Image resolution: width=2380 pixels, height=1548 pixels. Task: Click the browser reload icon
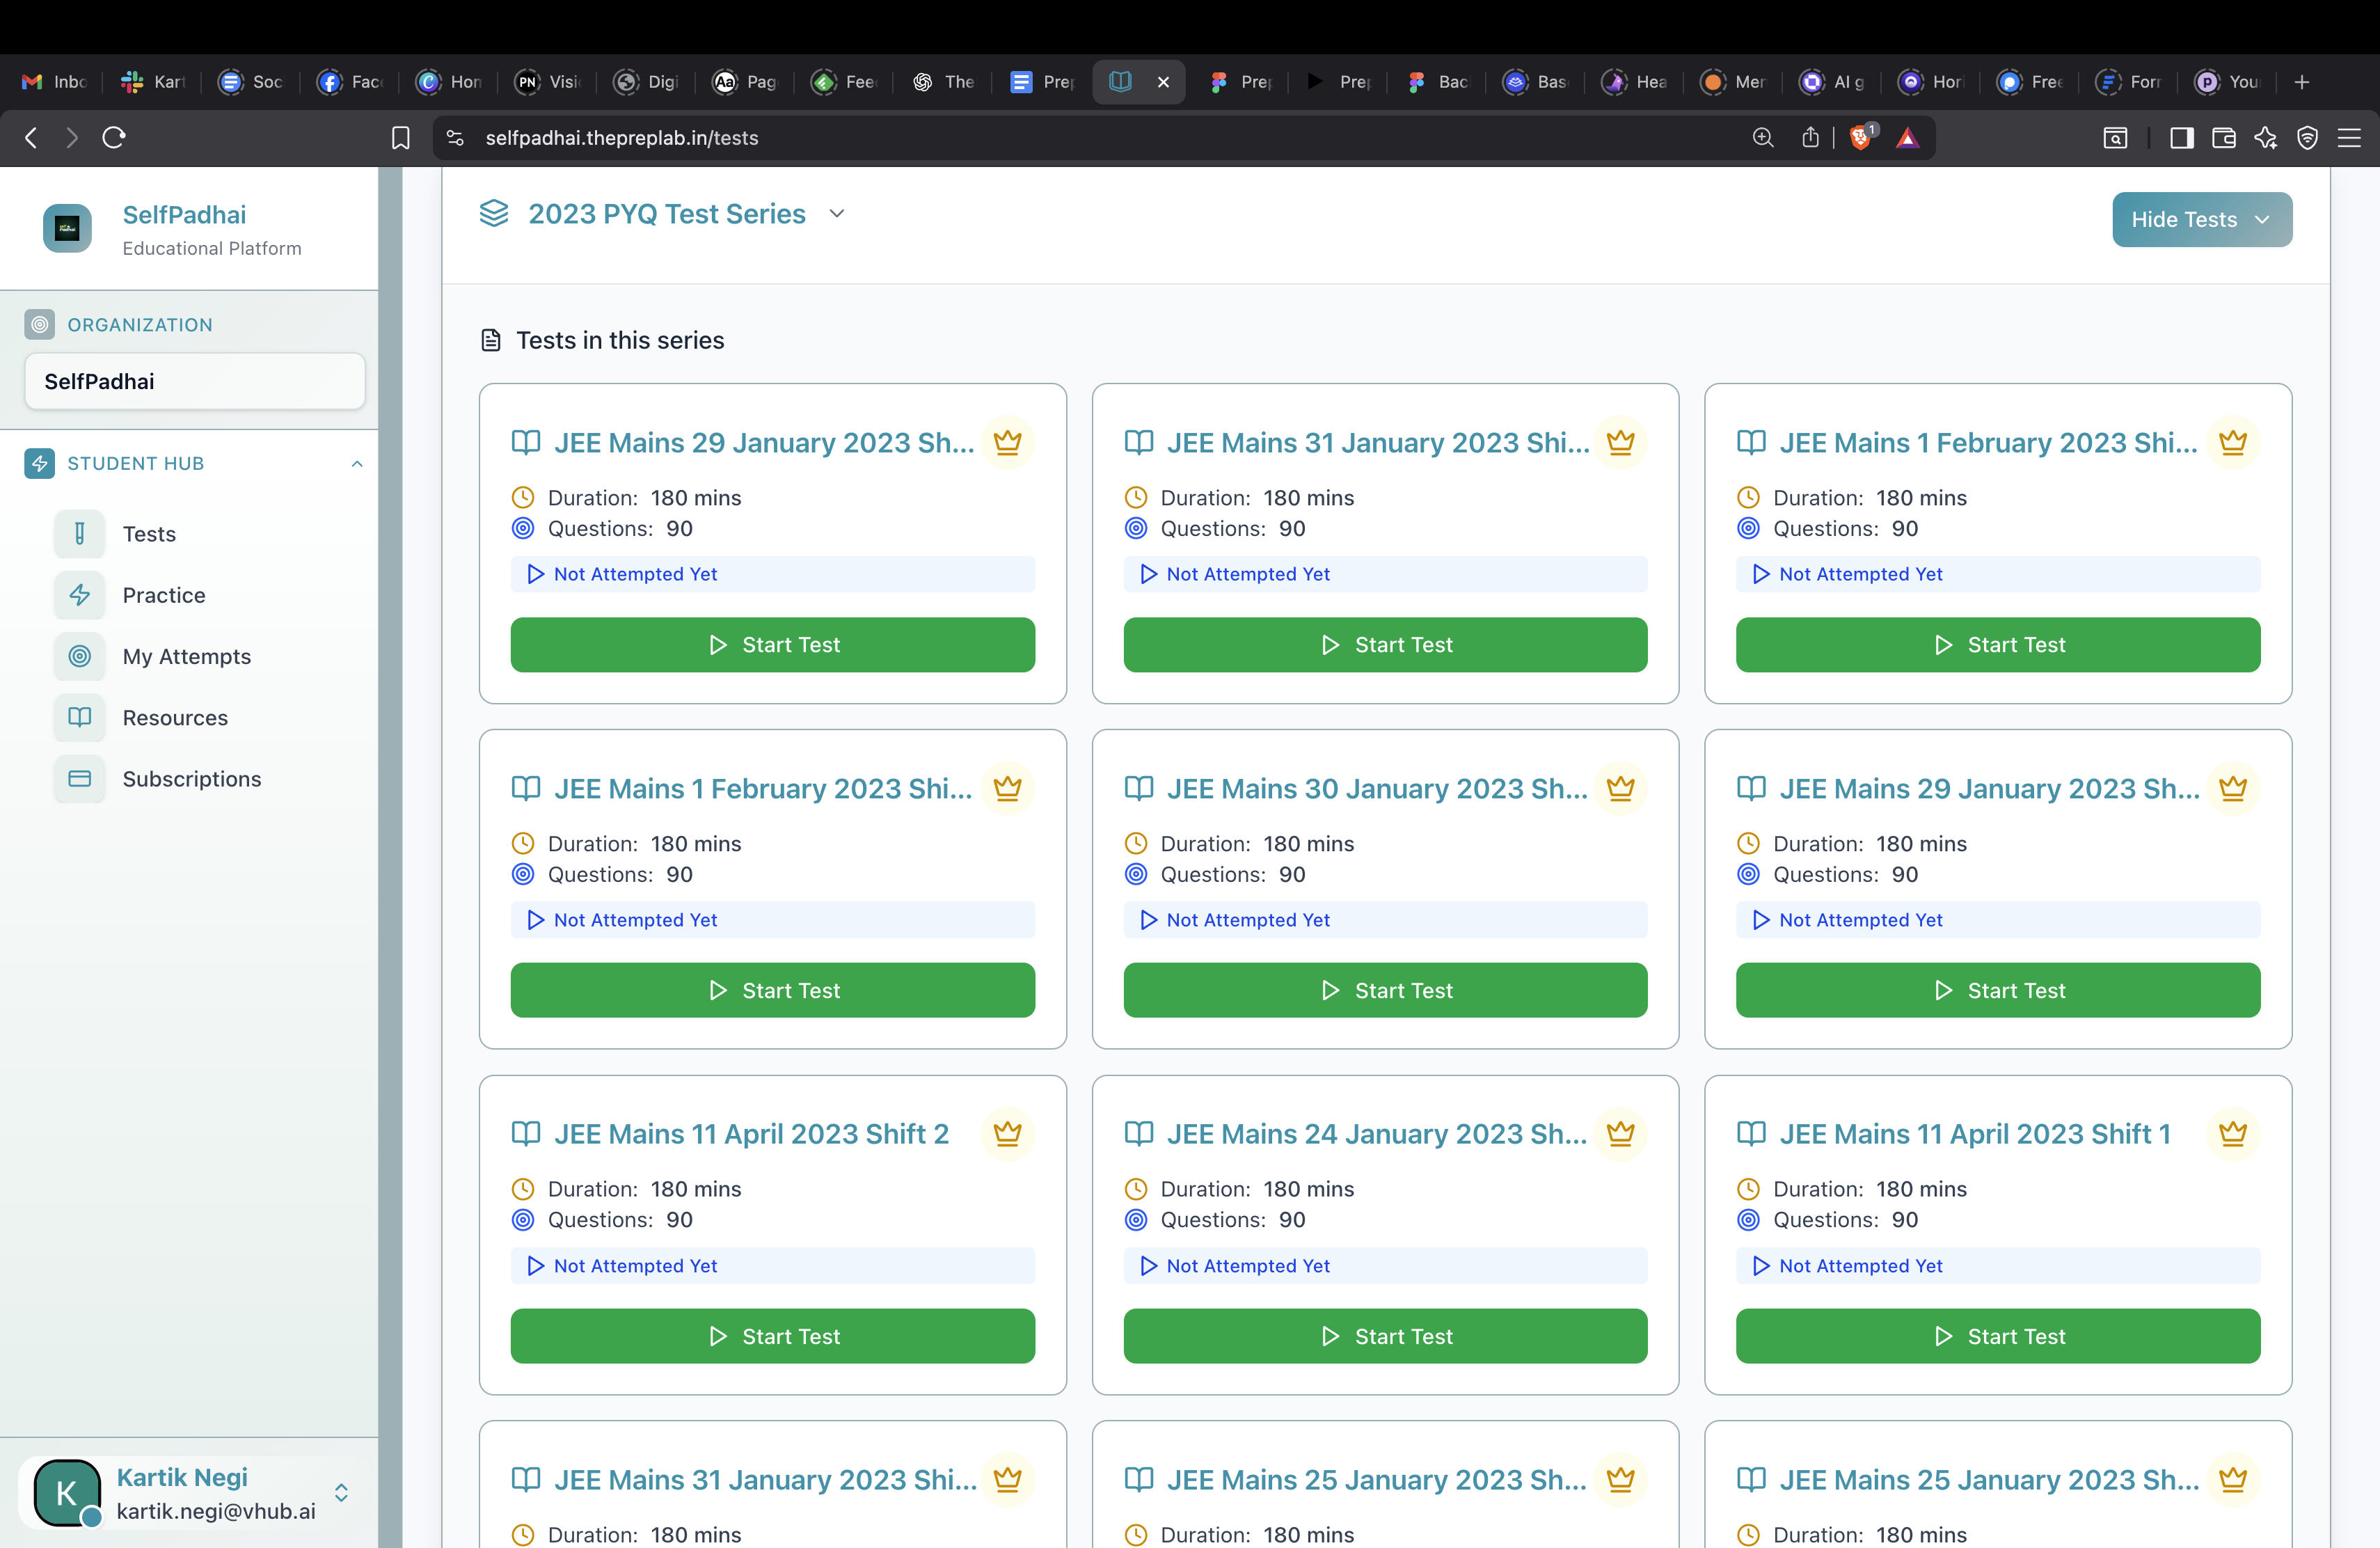coord(113,137)
